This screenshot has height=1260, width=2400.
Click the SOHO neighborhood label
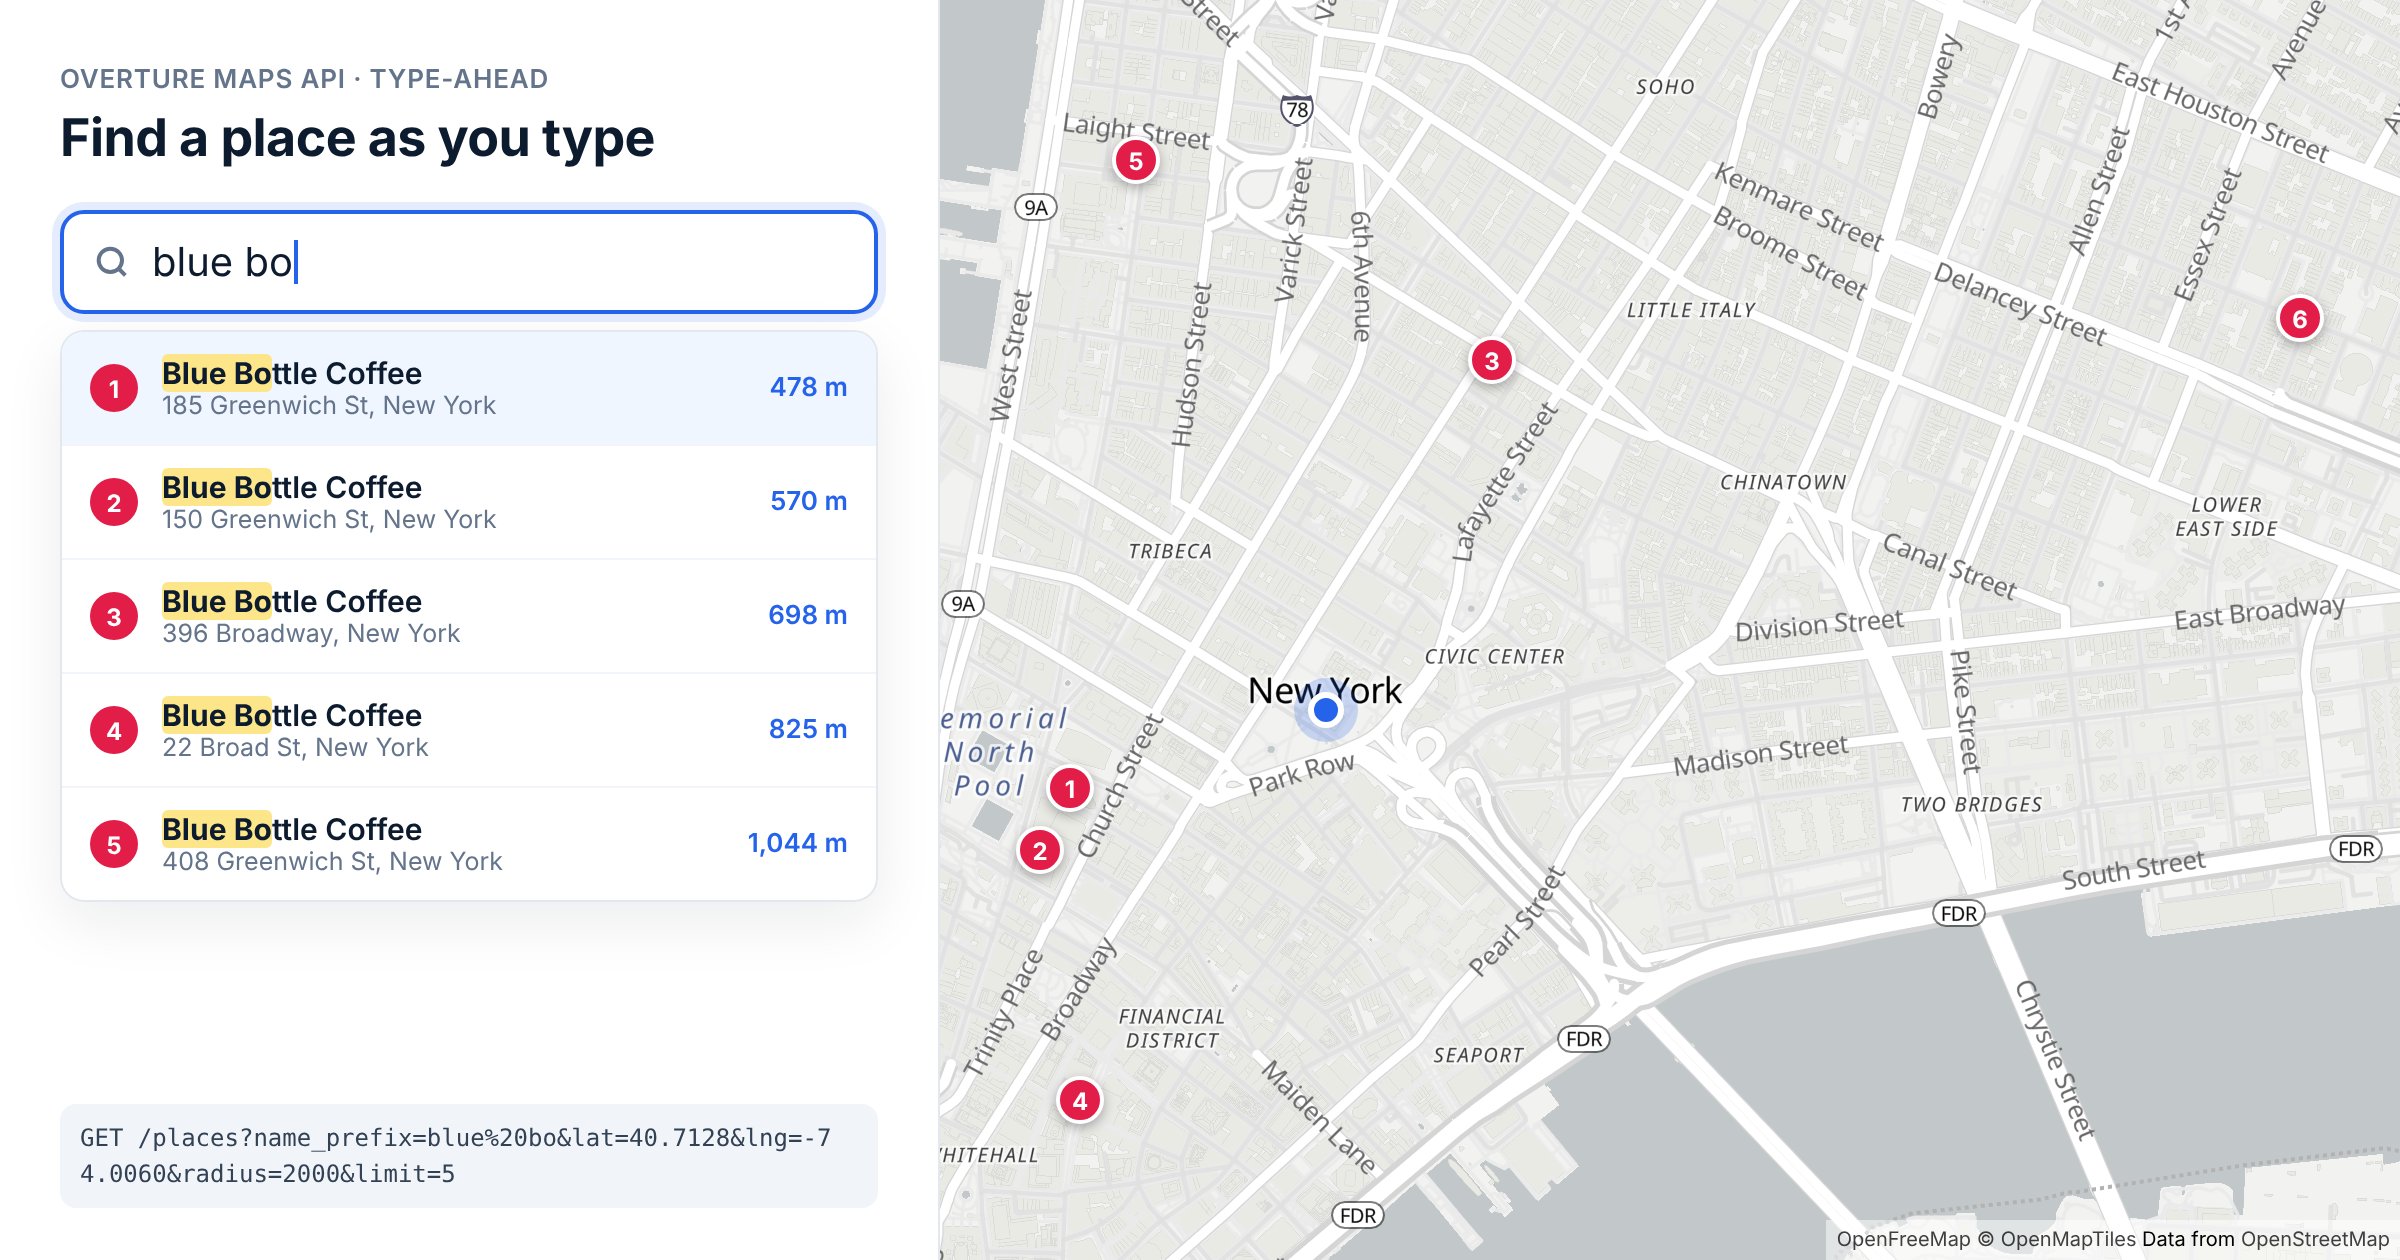click(1665, 87)
